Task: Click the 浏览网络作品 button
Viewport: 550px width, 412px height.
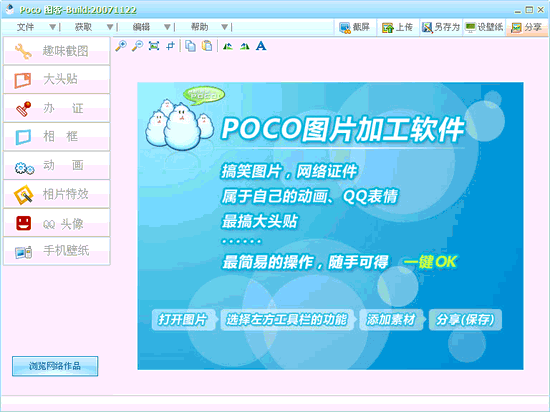Action: point(55,366)
